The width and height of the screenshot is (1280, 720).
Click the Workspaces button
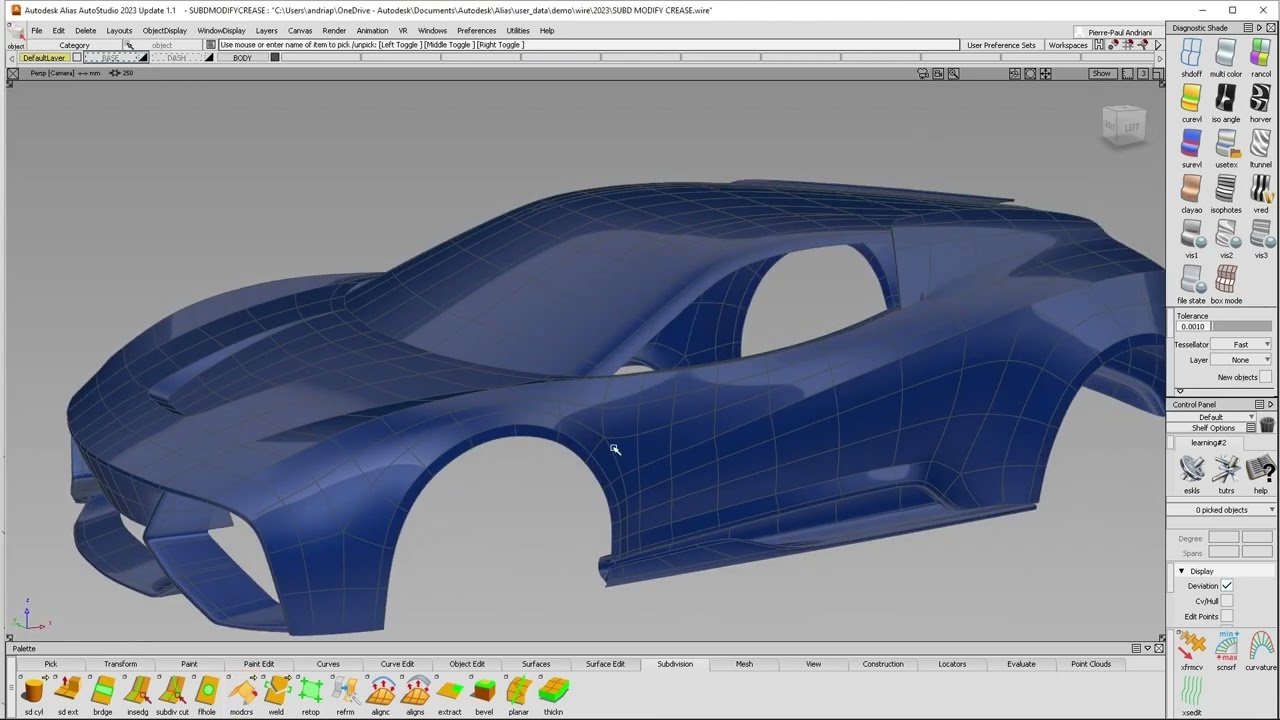[x=1067, y=45]
